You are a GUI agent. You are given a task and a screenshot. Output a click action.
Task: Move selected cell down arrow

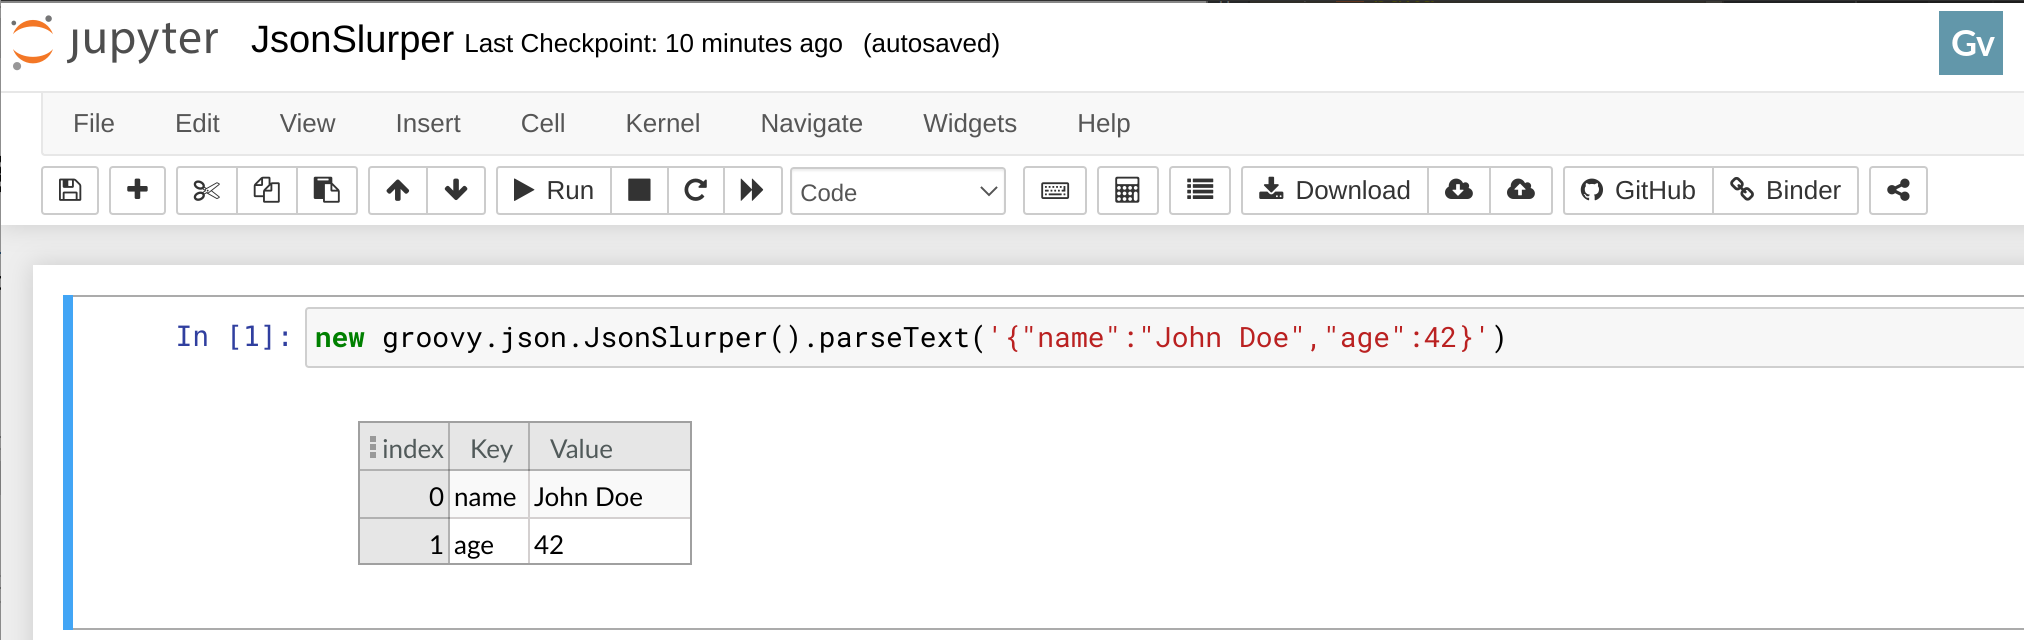(x=456, y=190)
